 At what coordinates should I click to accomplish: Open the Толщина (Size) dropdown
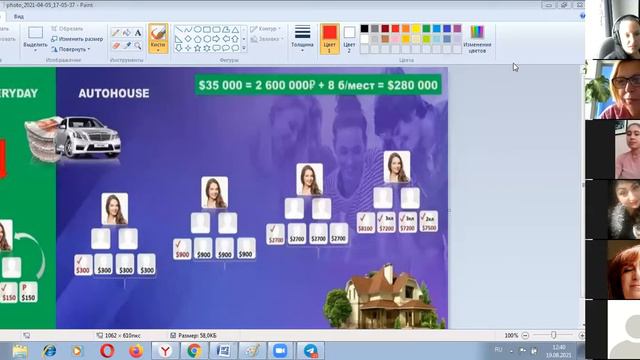tap(302, 39)
